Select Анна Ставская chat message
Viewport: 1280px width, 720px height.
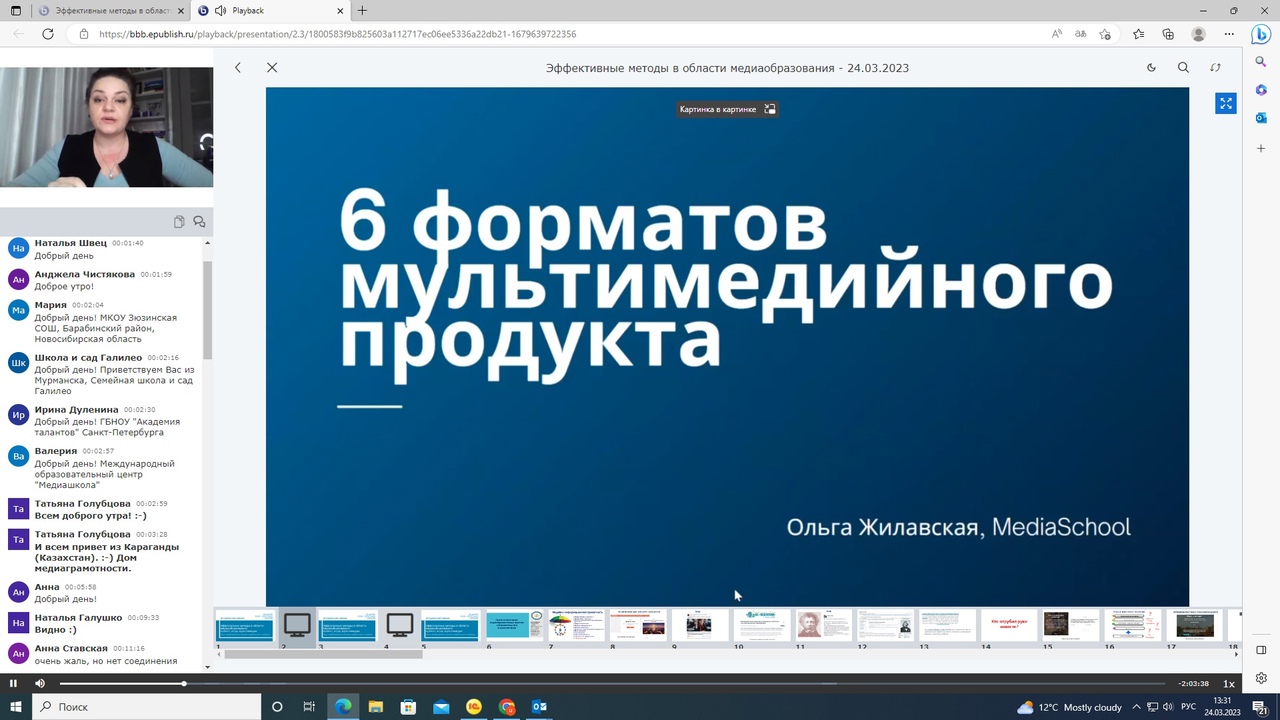coord(103,654)
